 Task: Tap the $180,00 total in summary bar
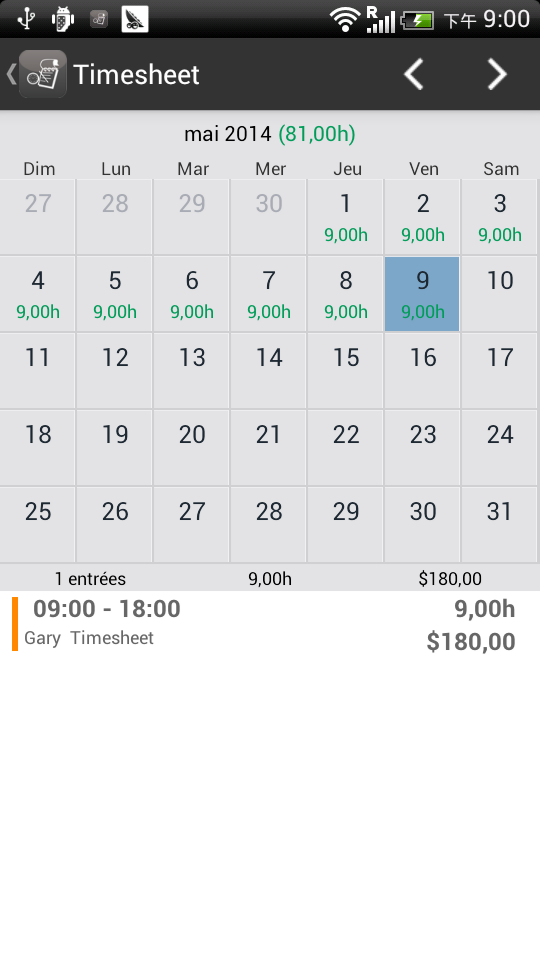pos(450,579)
